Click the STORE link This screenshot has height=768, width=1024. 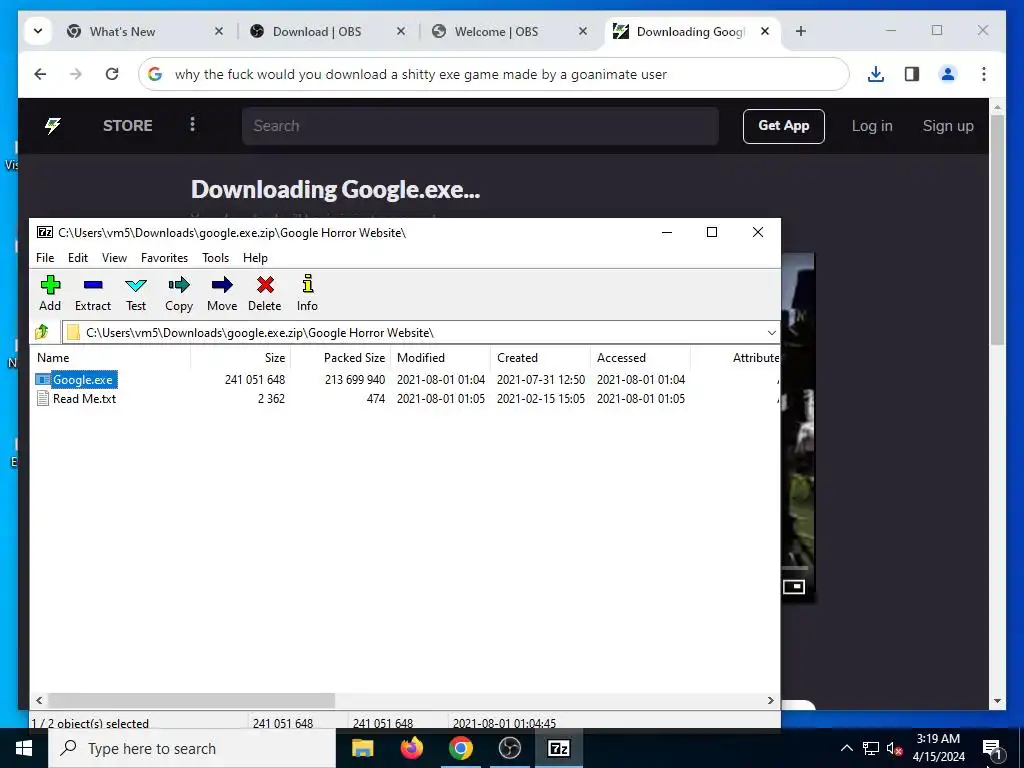[x=127, y=125]
